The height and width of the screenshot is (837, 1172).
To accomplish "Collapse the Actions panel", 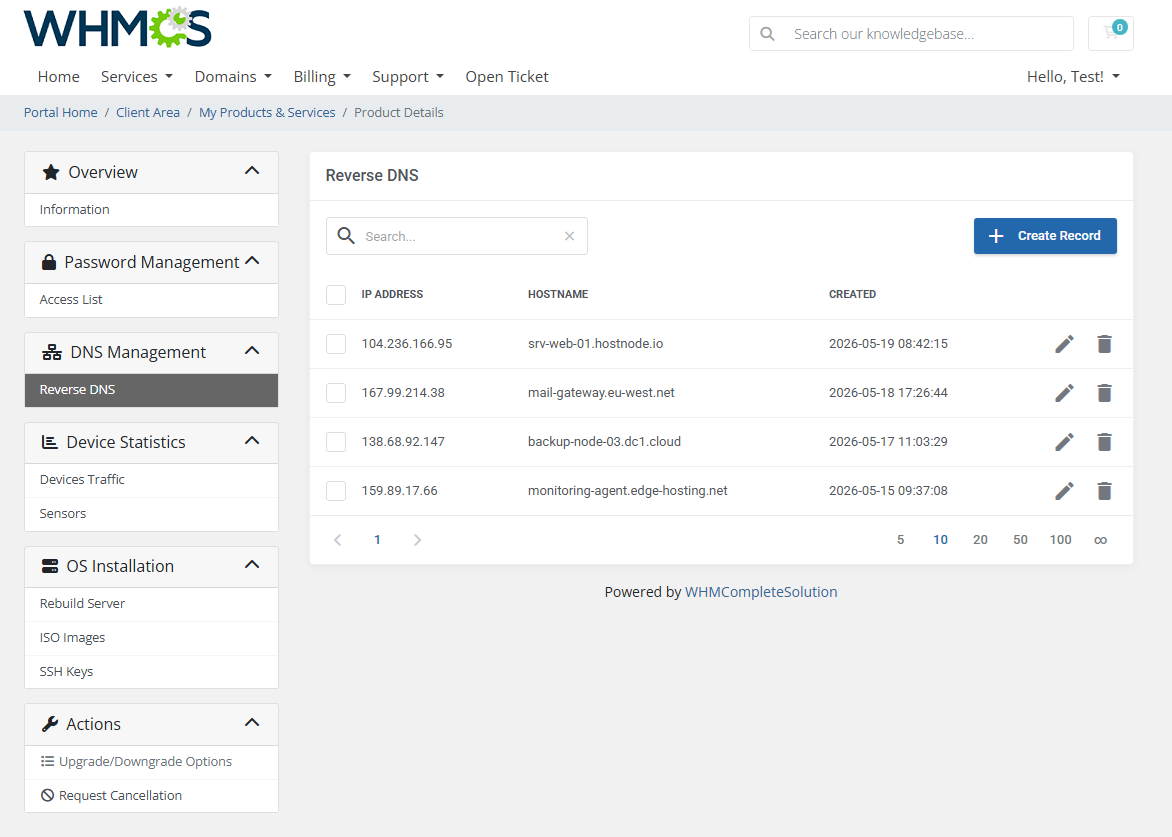I will (x=252, y=723).
